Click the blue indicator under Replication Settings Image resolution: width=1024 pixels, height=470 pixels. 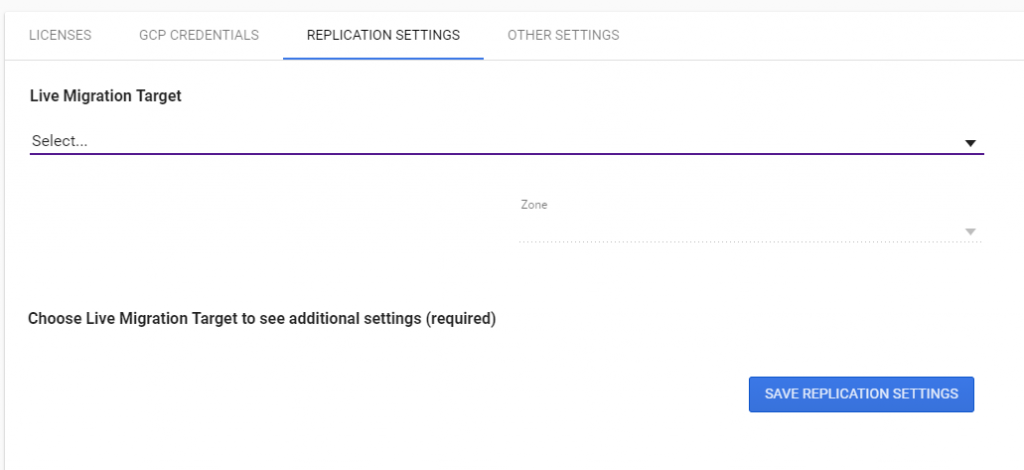point(383,58)
